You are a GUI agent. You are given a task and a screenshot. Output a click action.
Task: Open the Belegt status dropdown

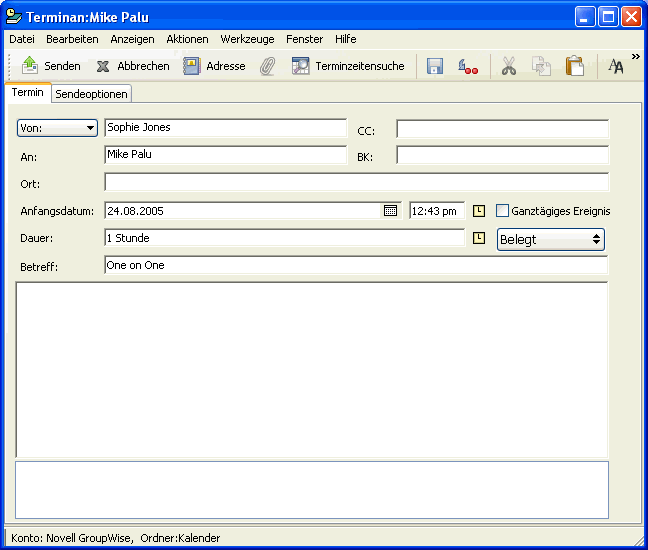(x=551, y=240)
